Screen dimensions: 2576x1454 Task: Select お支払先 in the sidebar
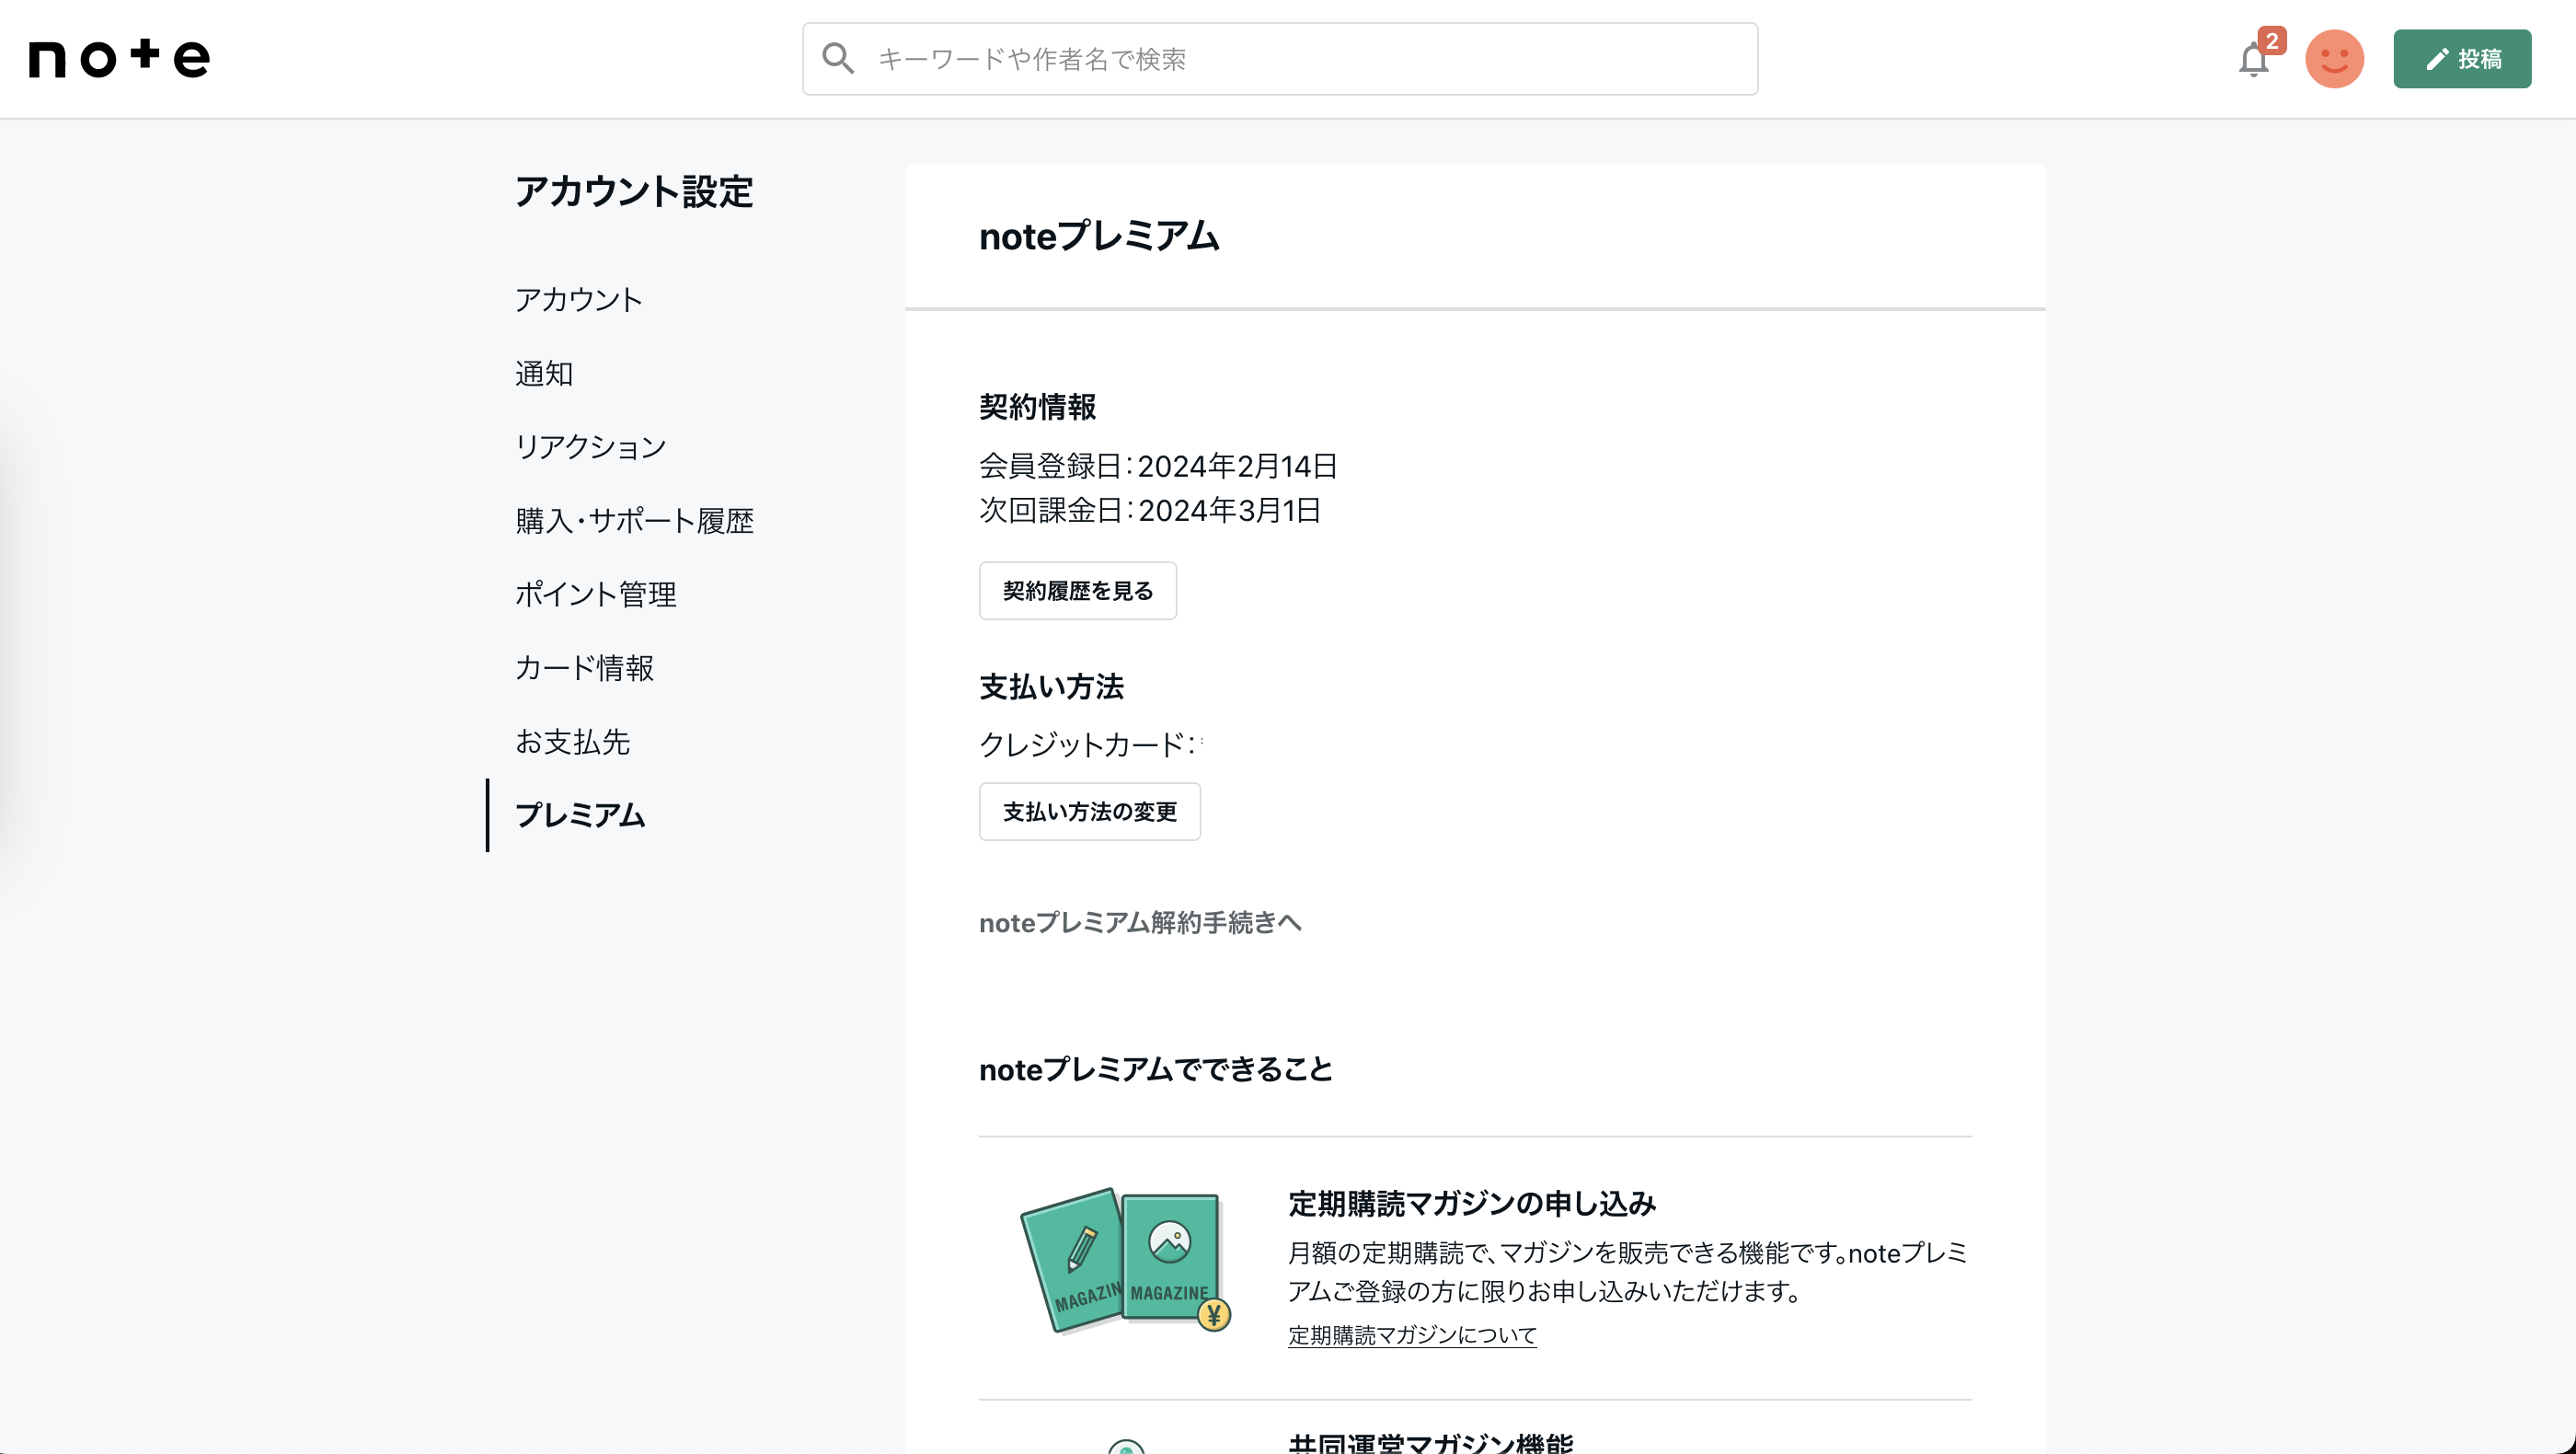[x=572, y=741]
